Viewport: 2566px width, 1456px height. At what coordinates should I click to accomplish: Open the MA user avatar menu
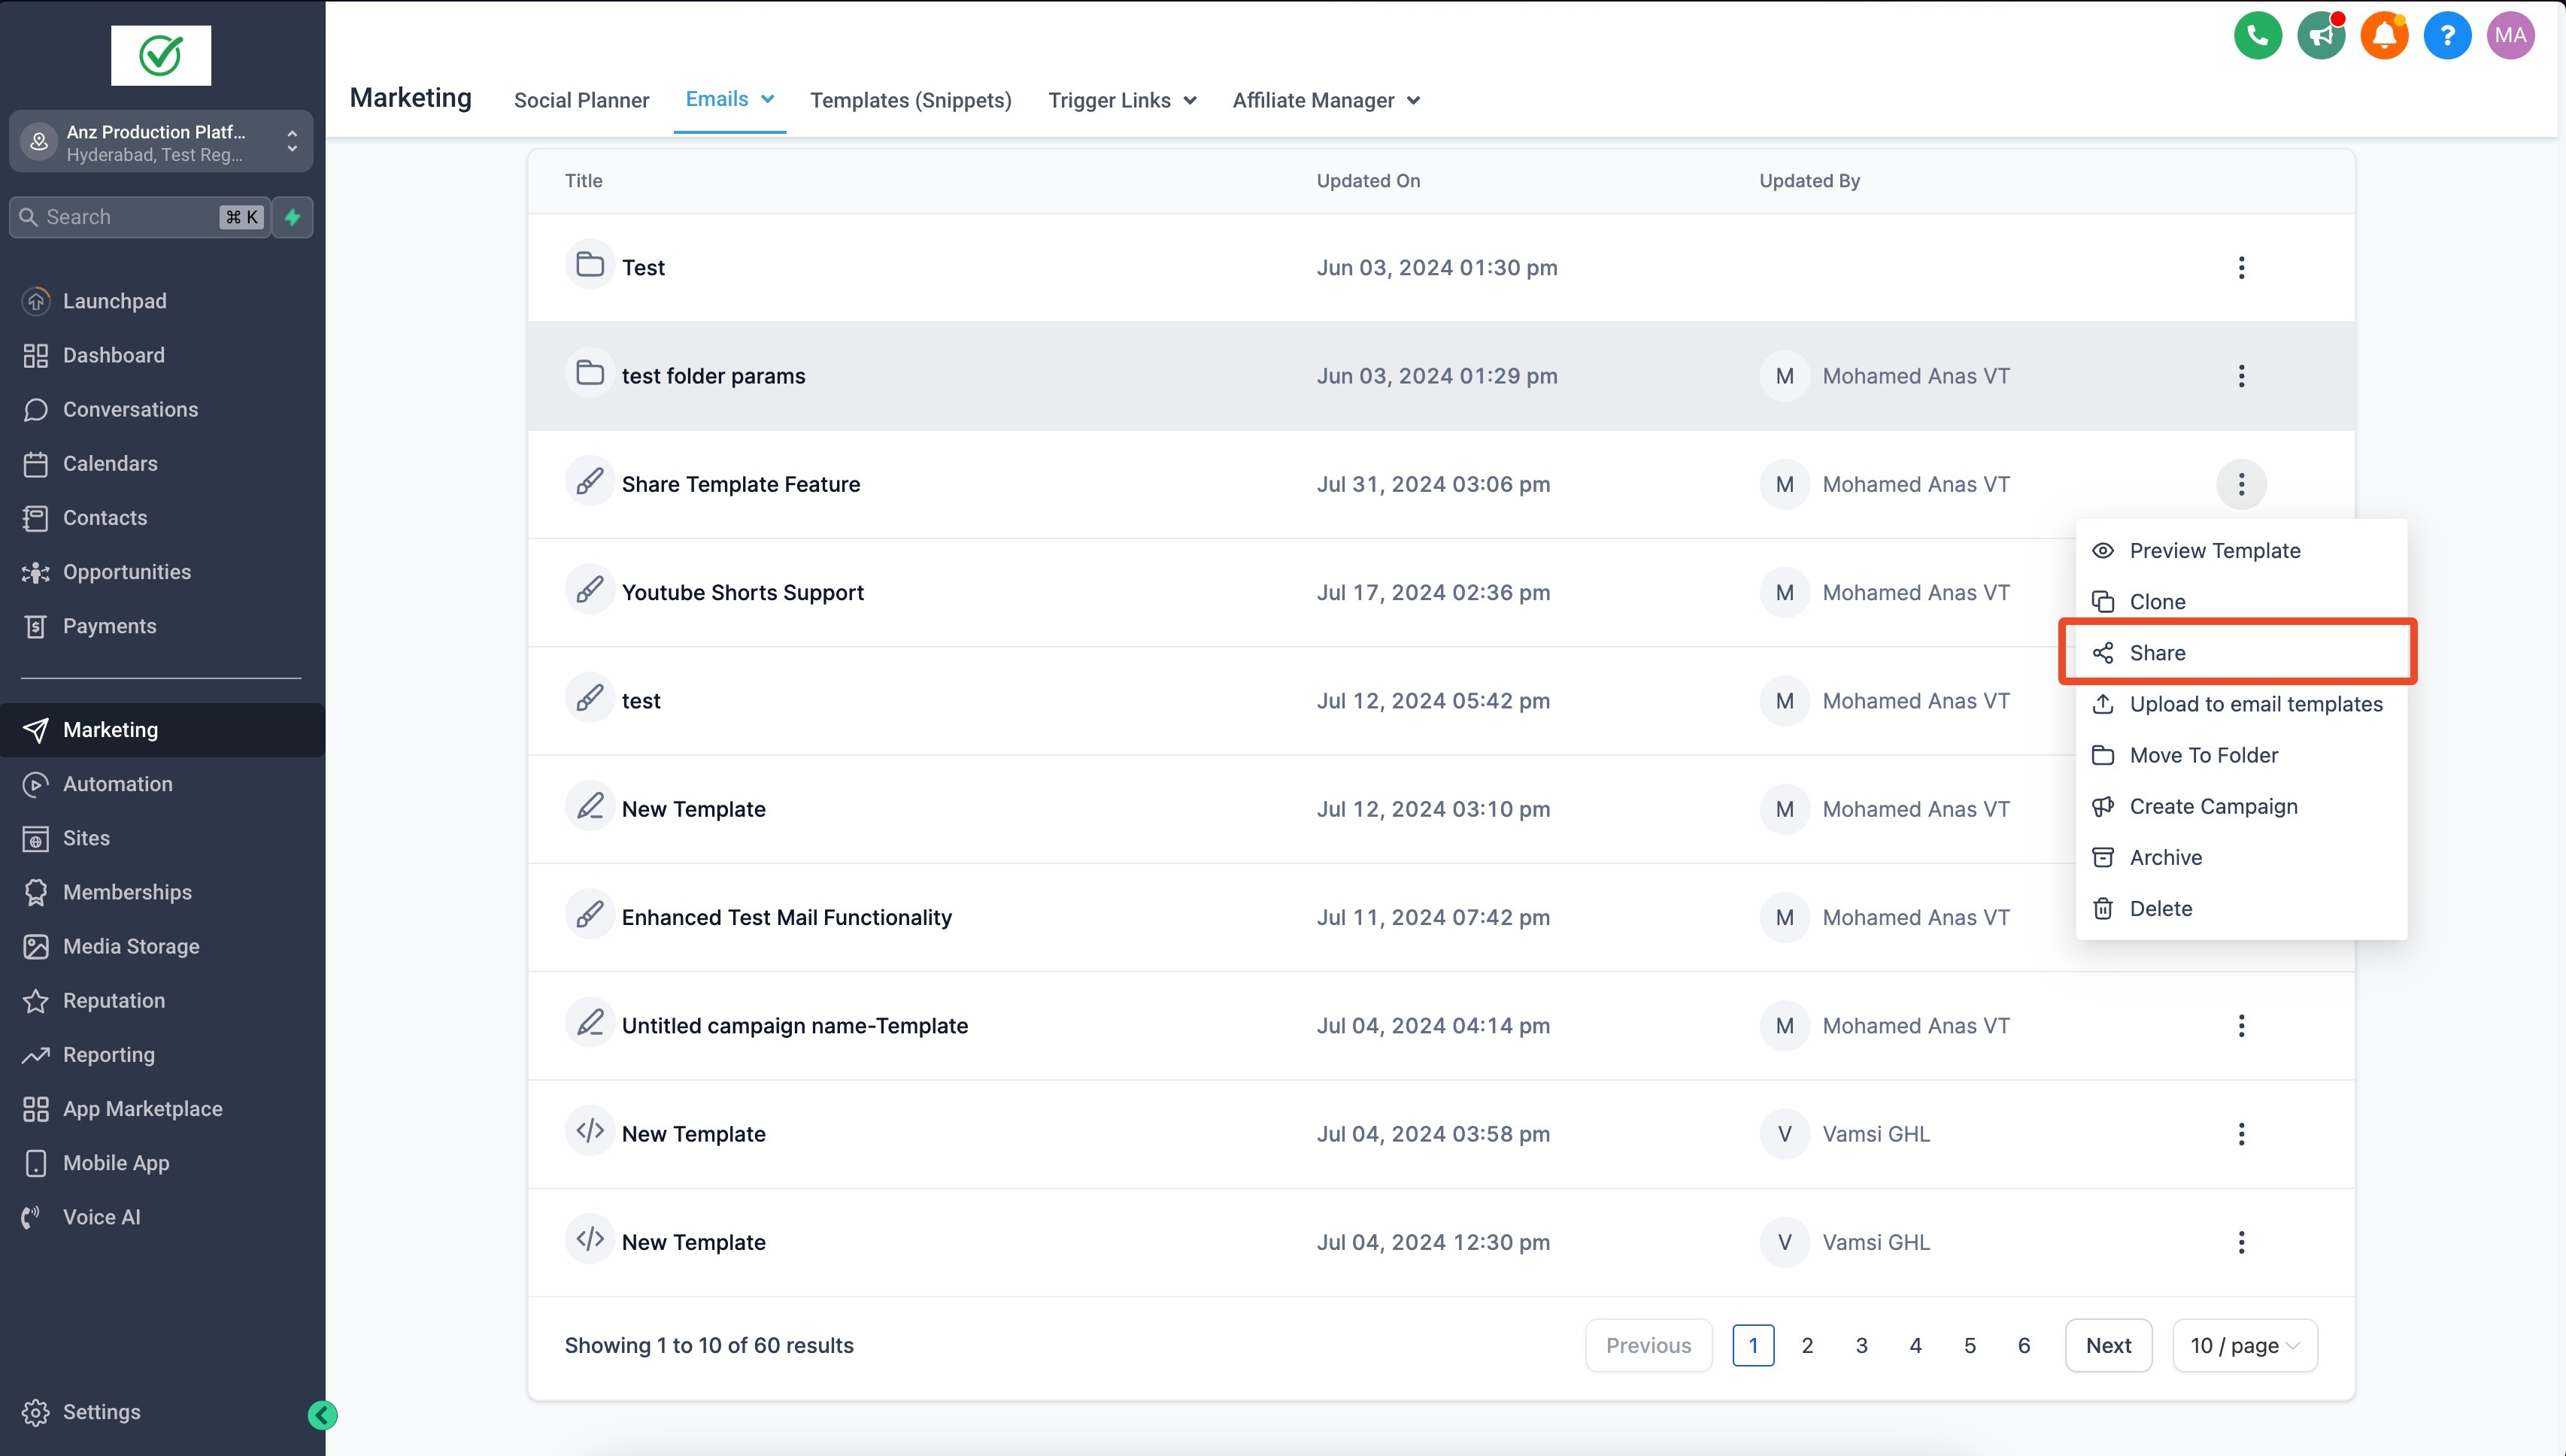point(2510,36)
